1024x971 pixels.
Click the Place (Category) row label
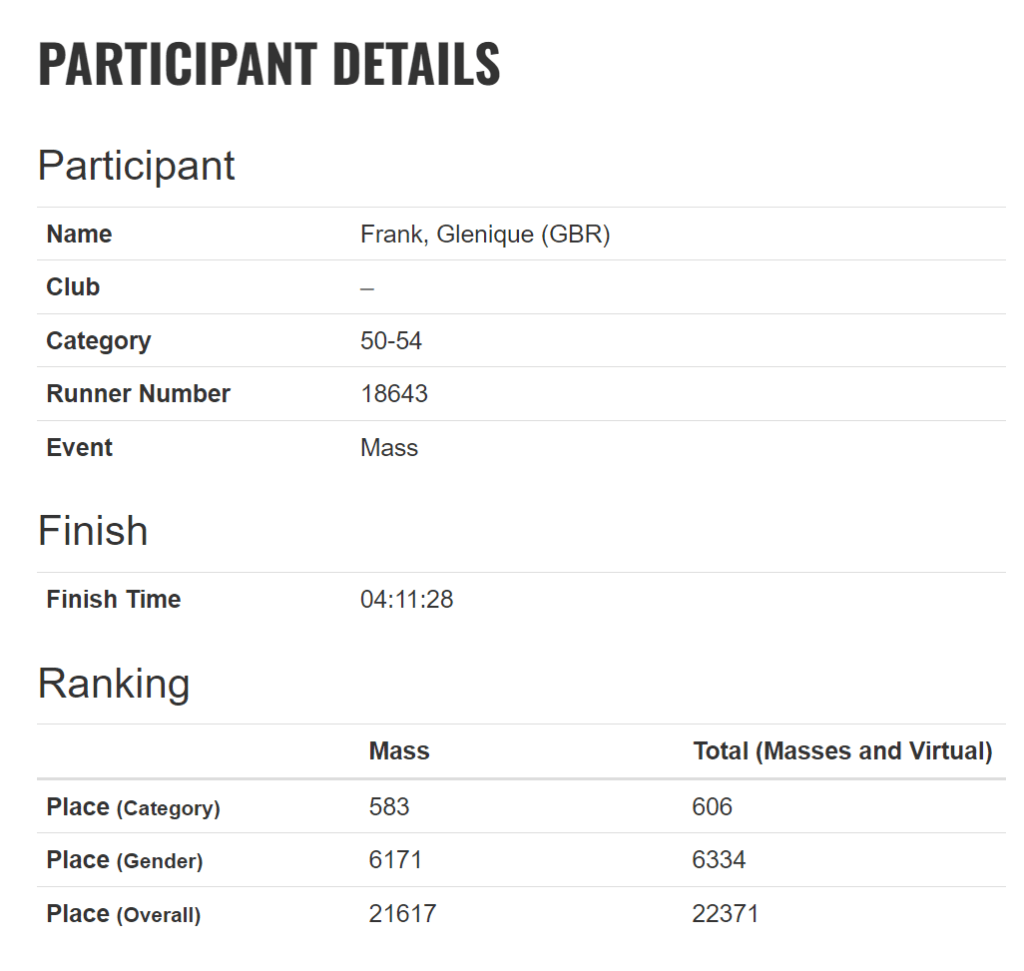133,807
